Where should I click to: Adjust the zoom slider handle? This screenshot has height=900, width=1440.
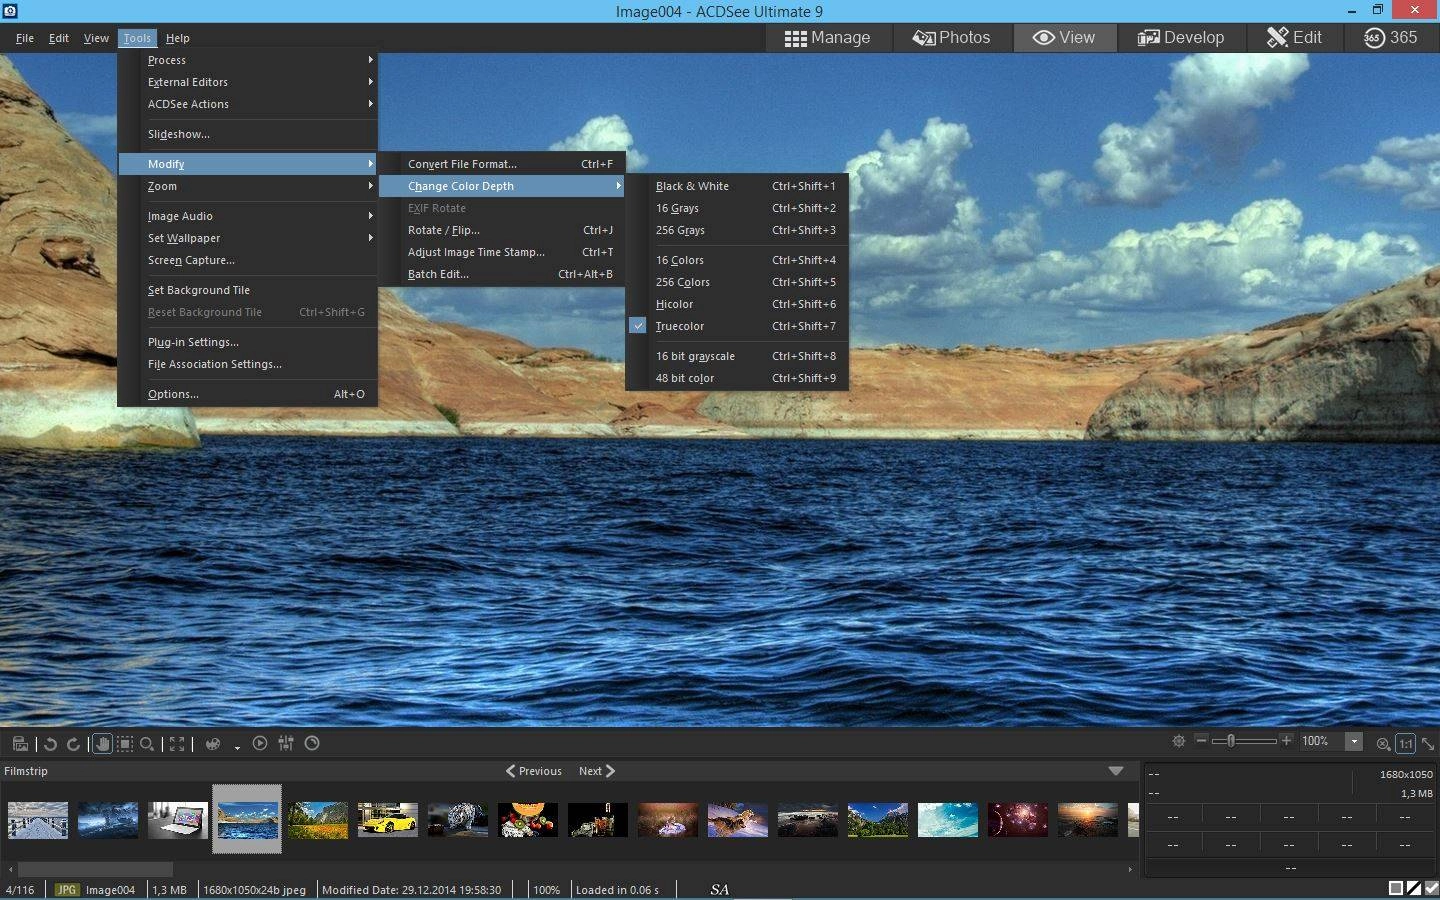[1231, 741]
